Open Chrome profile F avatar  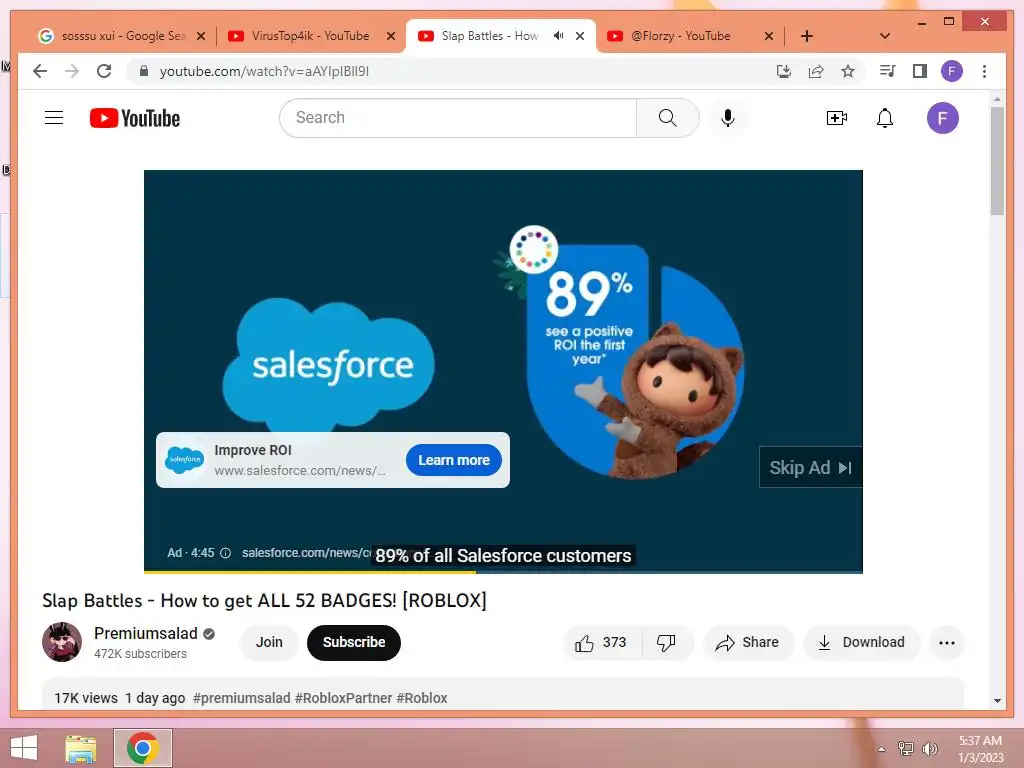[x=952, y=71]
